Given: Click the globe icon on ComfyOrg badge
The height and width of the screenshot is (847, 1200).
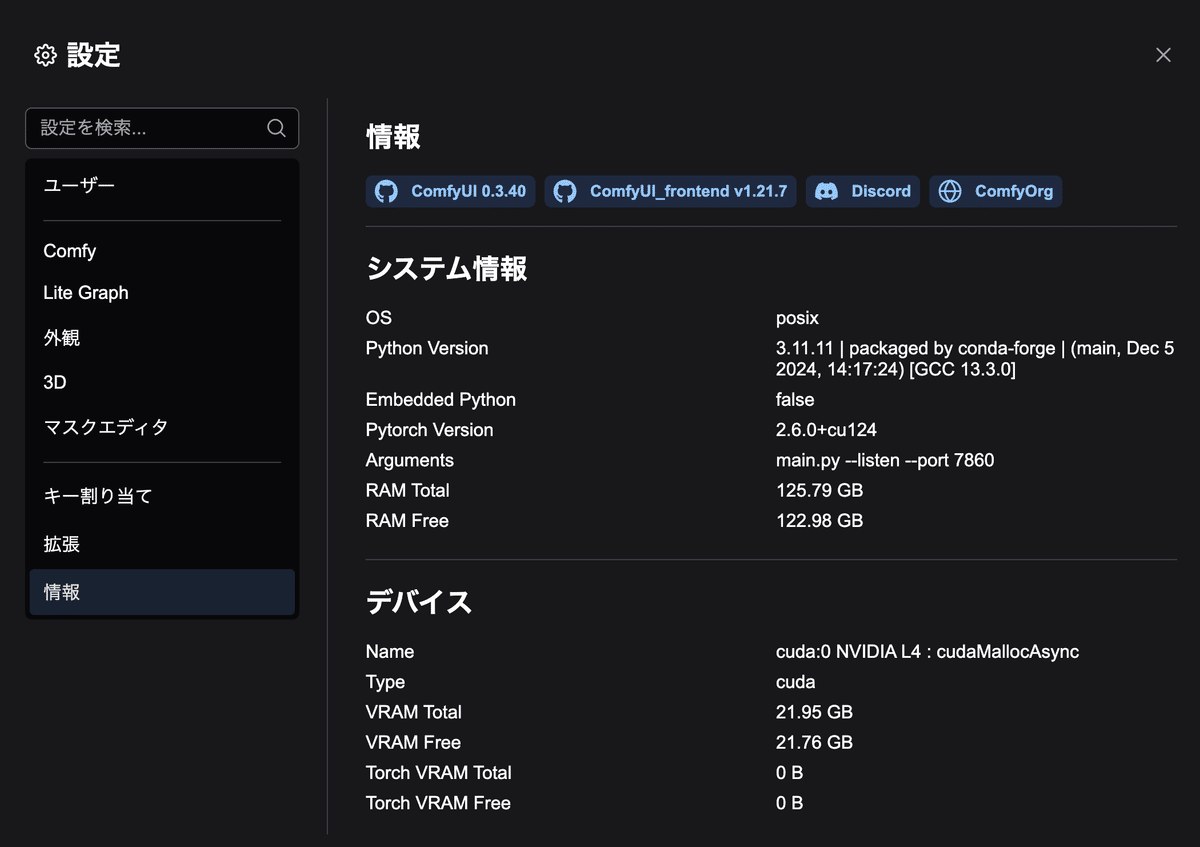Looking at the screenshot, I should pyautogui.click(x=950, y=191).
